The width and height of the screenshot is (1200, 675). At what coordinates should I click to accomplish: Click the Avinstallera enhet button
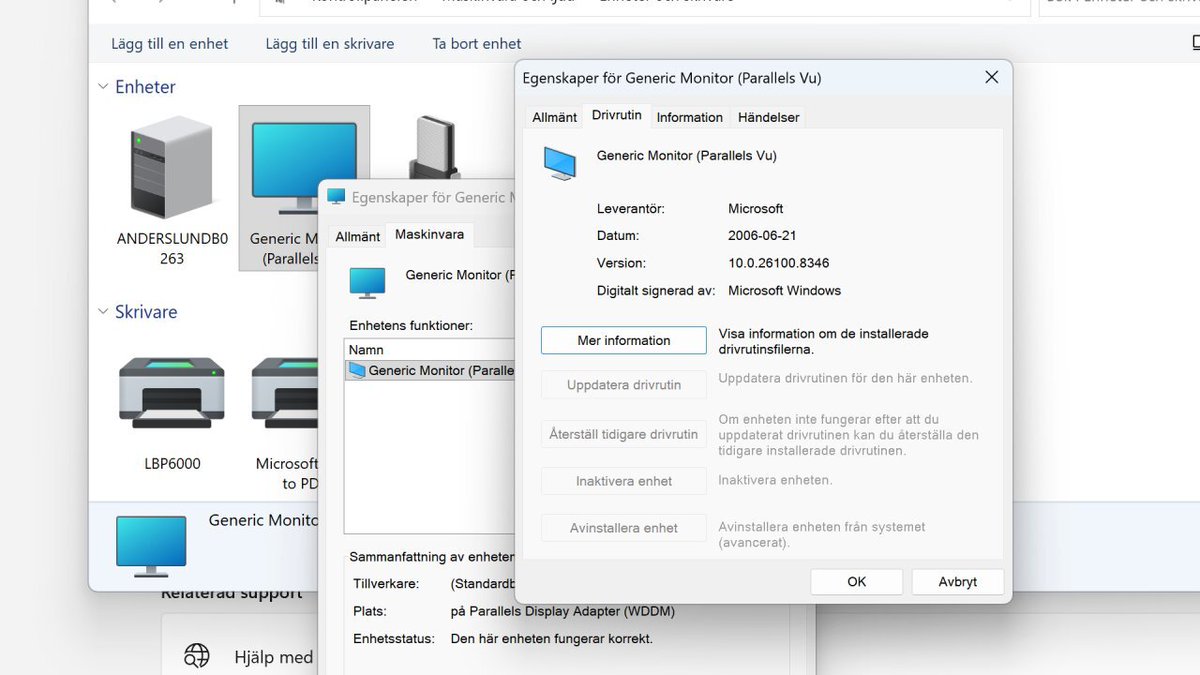tap(624, 528)
